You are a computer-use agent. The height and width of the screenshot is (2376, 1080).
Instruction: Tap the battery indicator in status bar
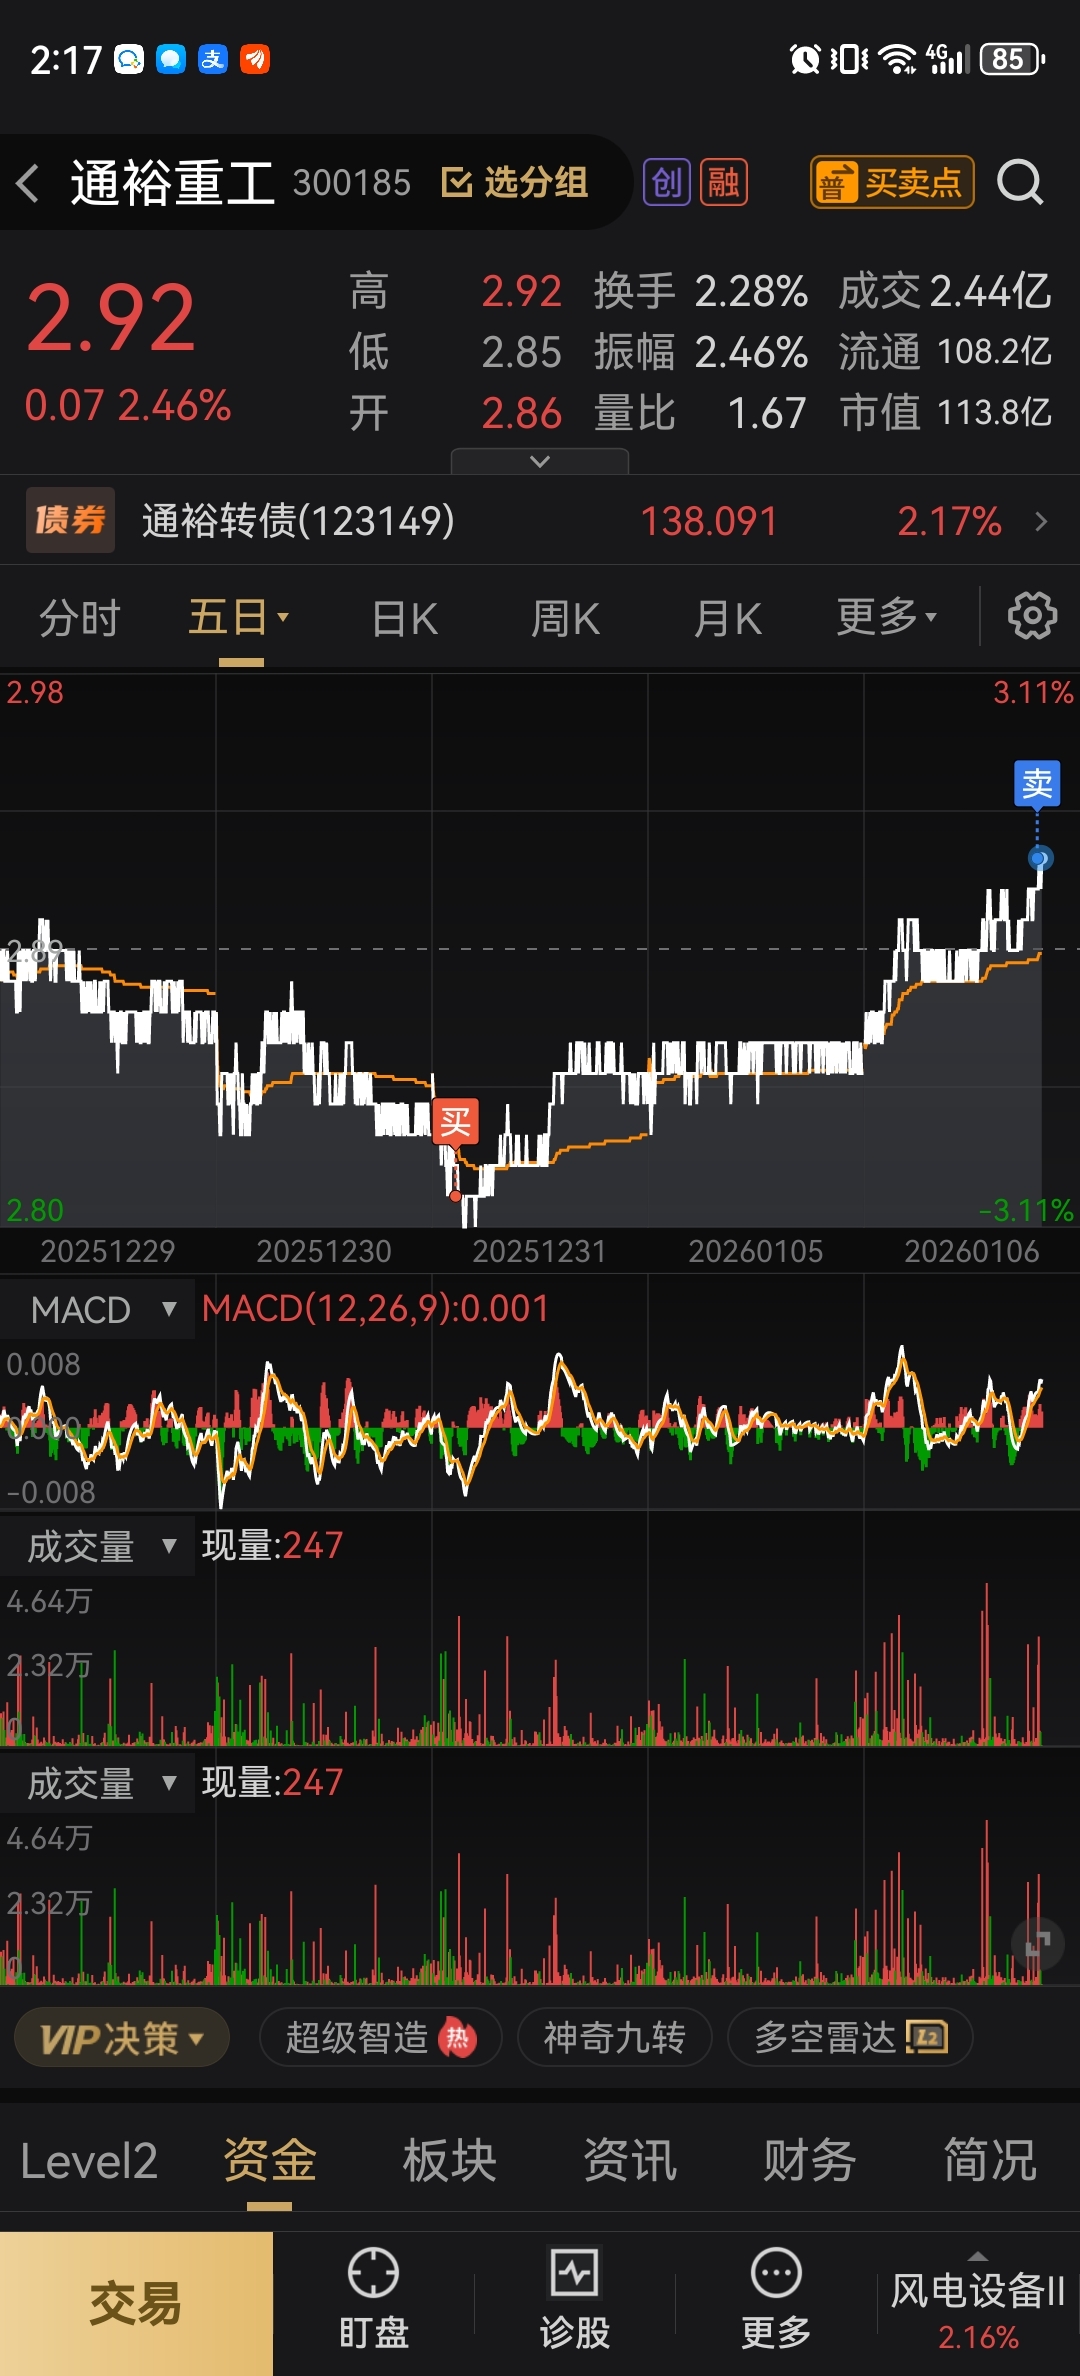click(1012, 59)
